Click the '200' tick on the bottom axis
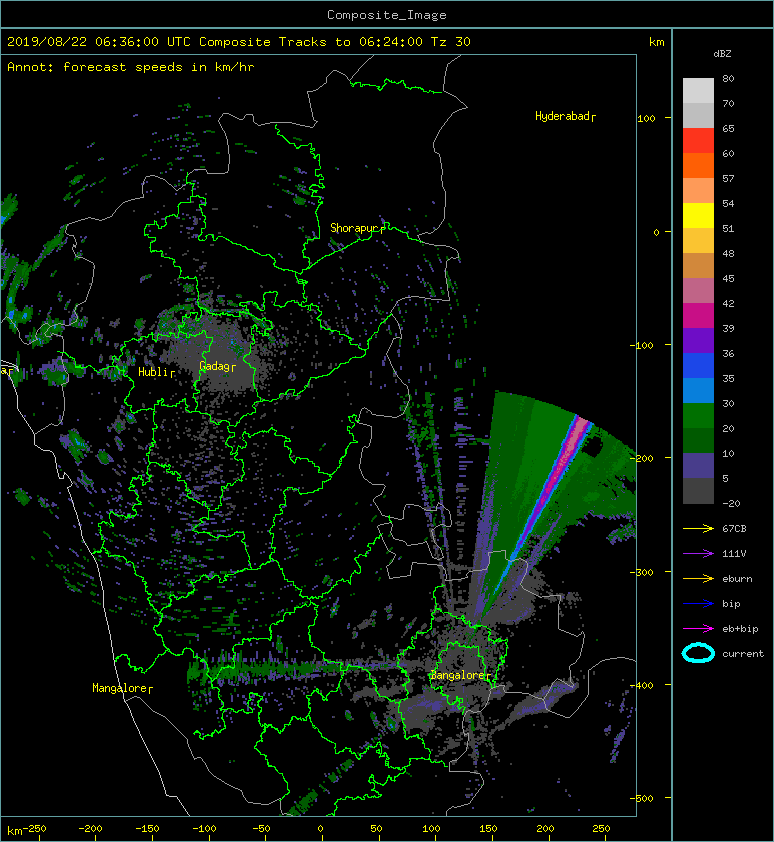Screen dimensions: 774x842 [x=545, y=829]
